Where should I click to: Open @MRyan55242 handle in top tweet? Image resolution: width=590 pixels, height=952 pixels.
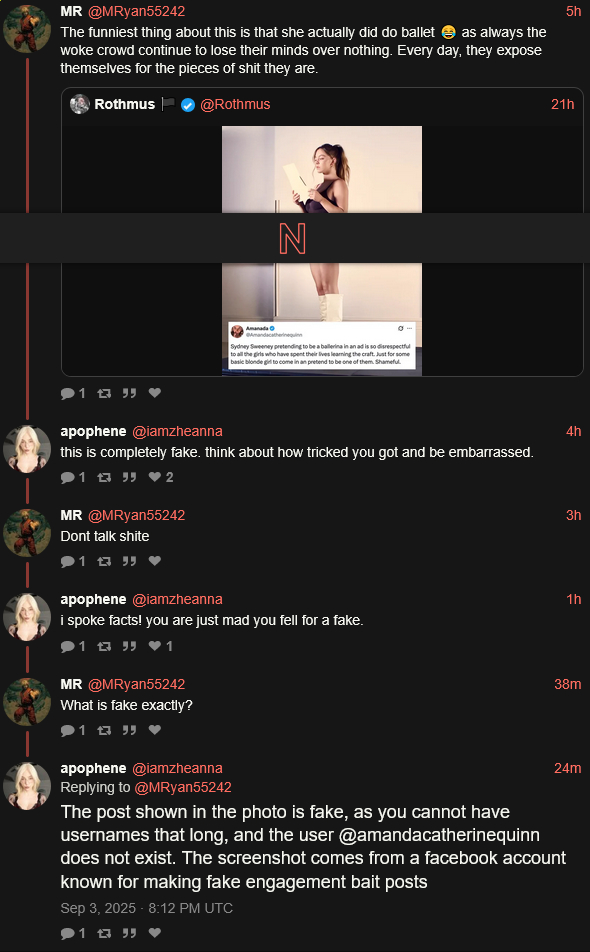pyautogui.click(x=137, y=11)
